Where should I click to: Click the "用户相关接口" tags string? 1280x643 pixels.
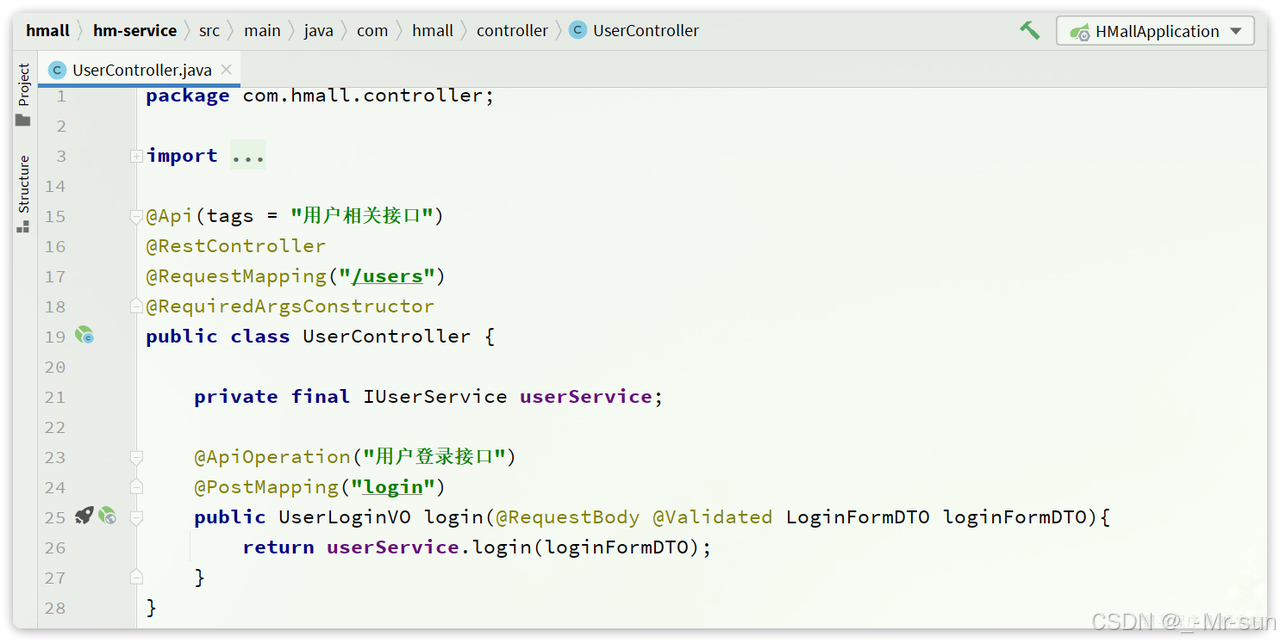click(x=362, y=216)
